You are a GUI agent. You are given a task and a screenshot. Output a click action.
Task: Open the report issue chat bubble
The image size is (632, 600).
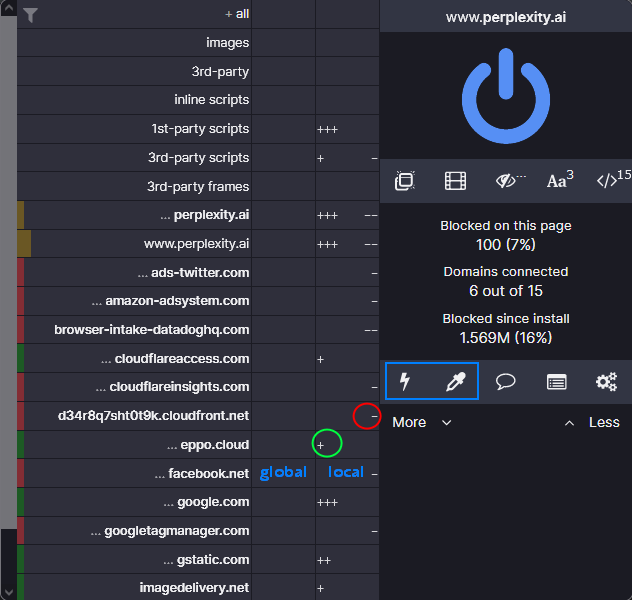(x=505, y=382)
